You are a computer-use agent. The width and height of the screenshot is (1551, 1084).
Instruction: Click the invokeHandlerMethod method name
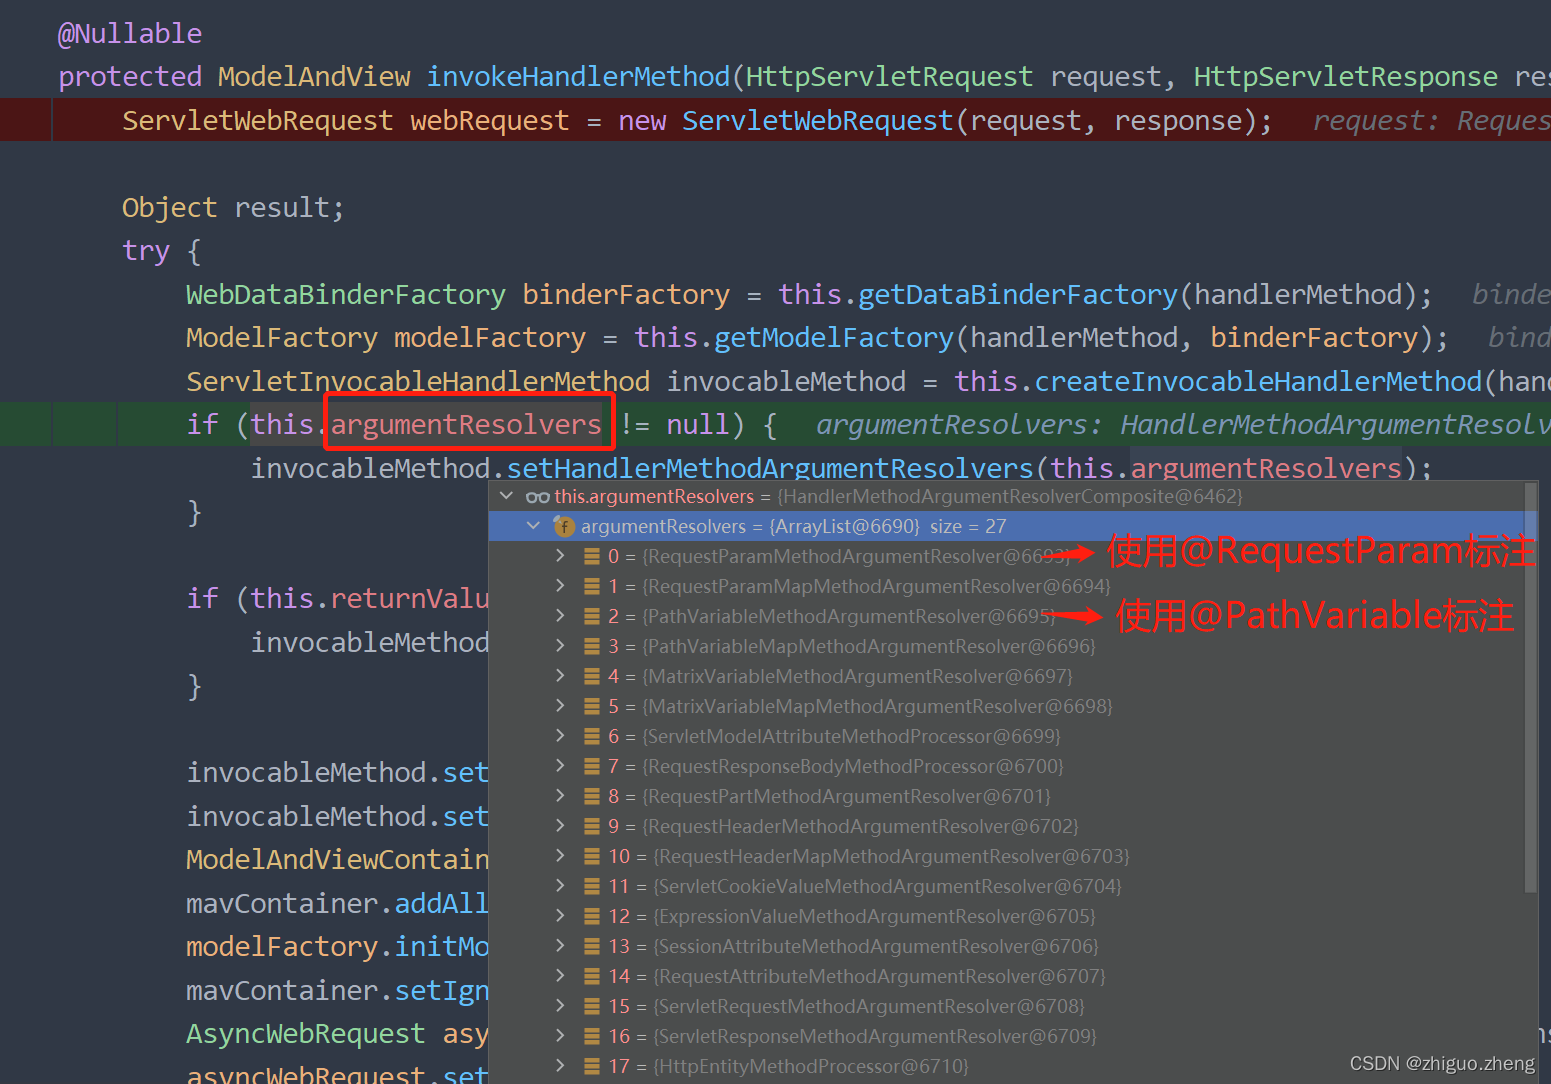click(x=578, y=77)
